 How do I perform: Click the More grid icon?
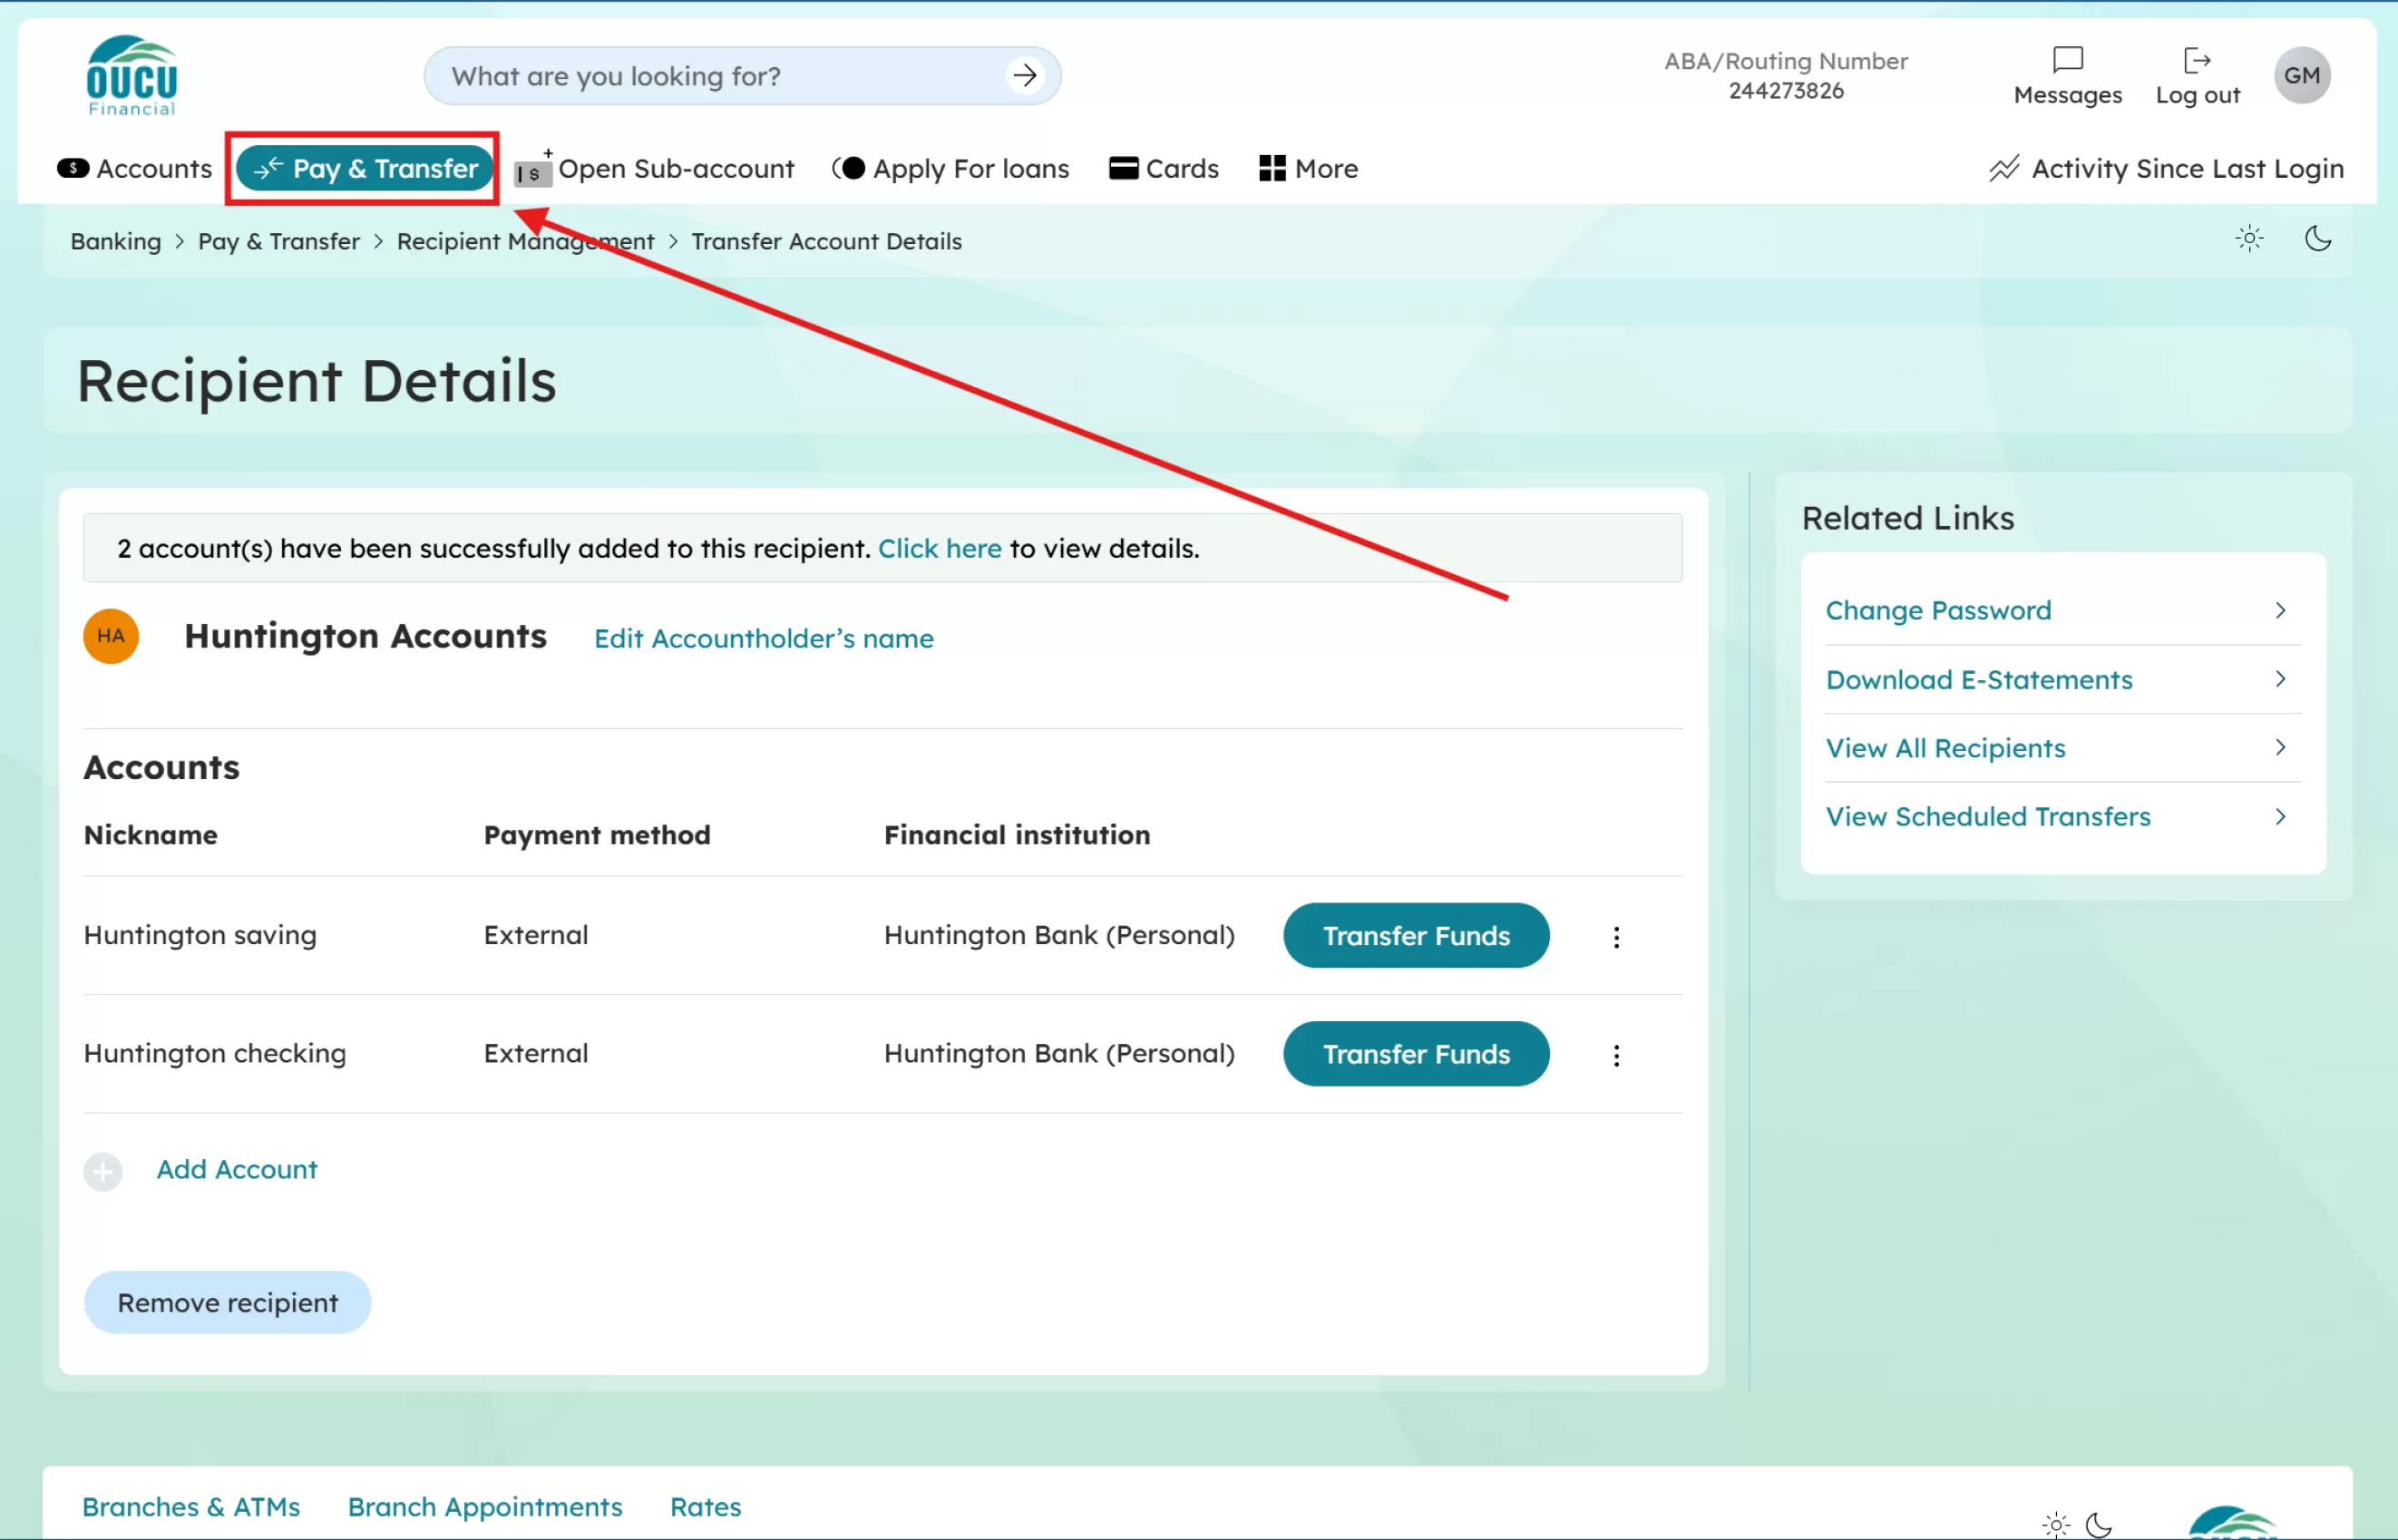[1272, 168]
